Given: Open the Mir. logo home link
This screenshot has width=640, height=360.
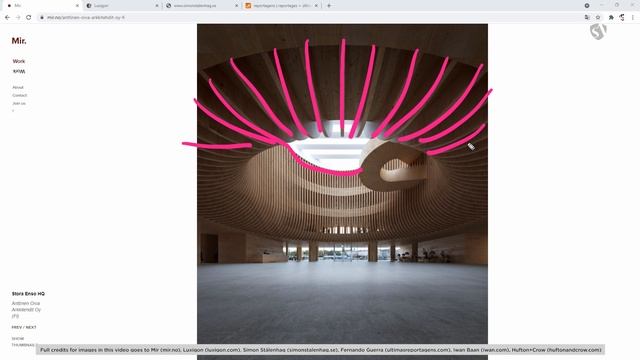Looking at the screenshot, I should pos(19,41).
